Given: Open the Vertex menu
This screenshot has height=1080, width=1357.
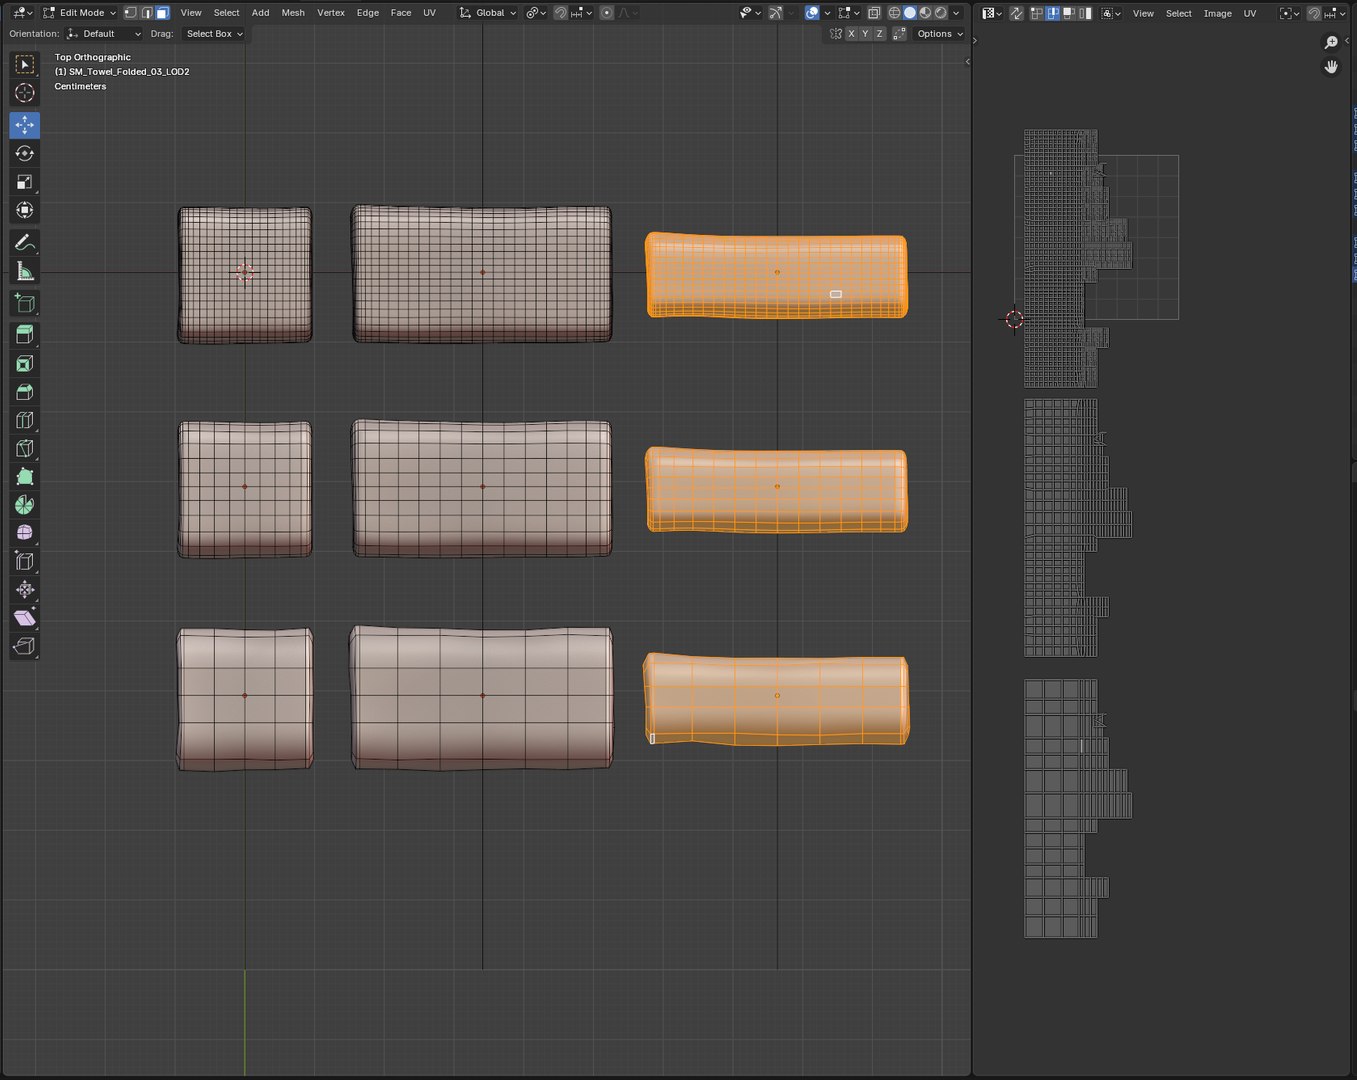Looking at the screenshot, I should click(331, 13).
